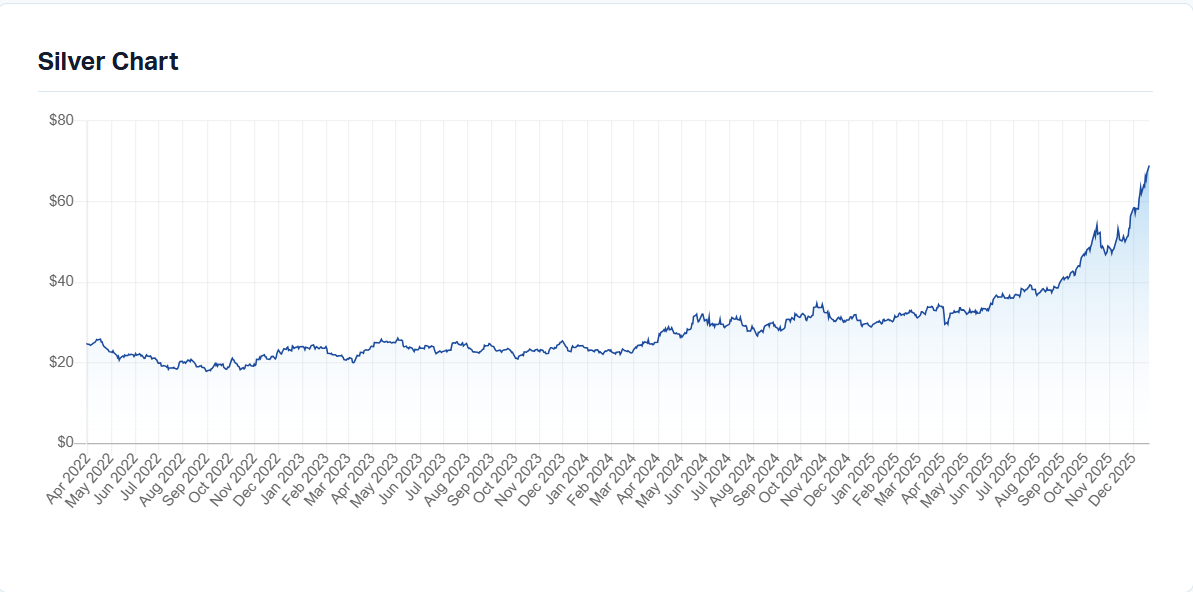Click the Jun 2022 x-axis label
The height and width of the screenshot is (592, 1193).
(x=115, y=478)
